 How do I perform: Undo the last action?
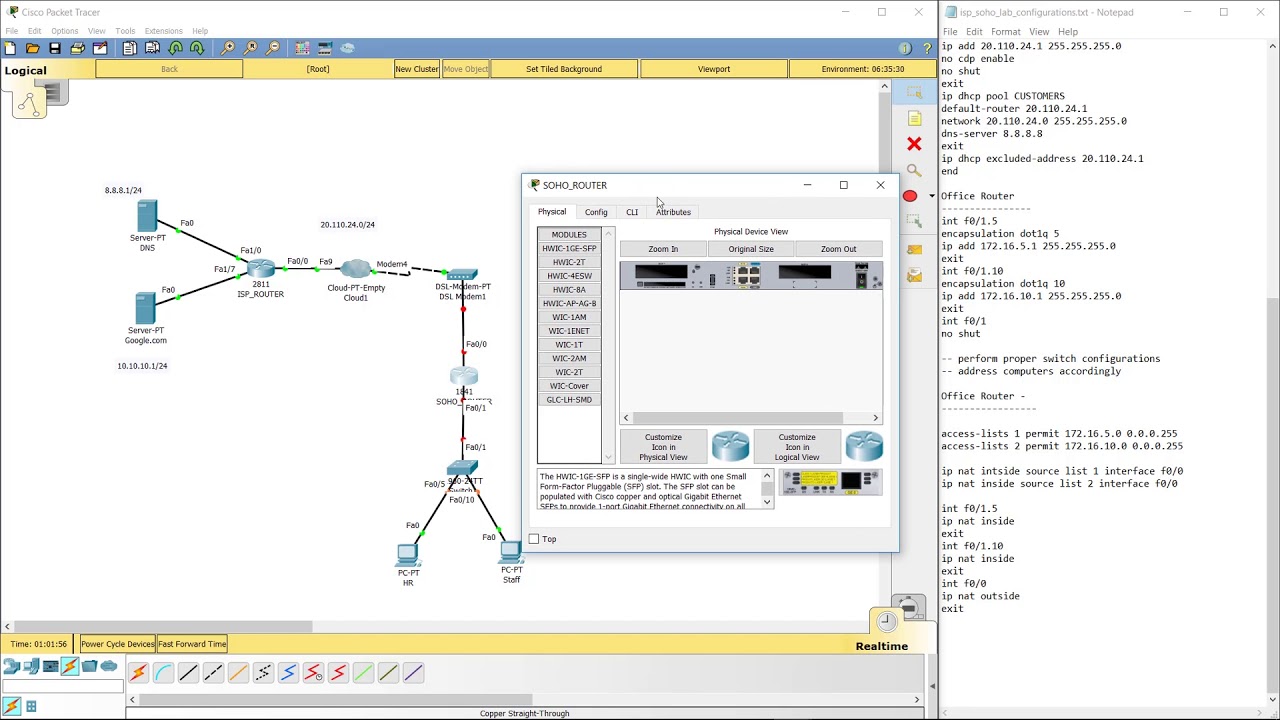click(175, 48)
